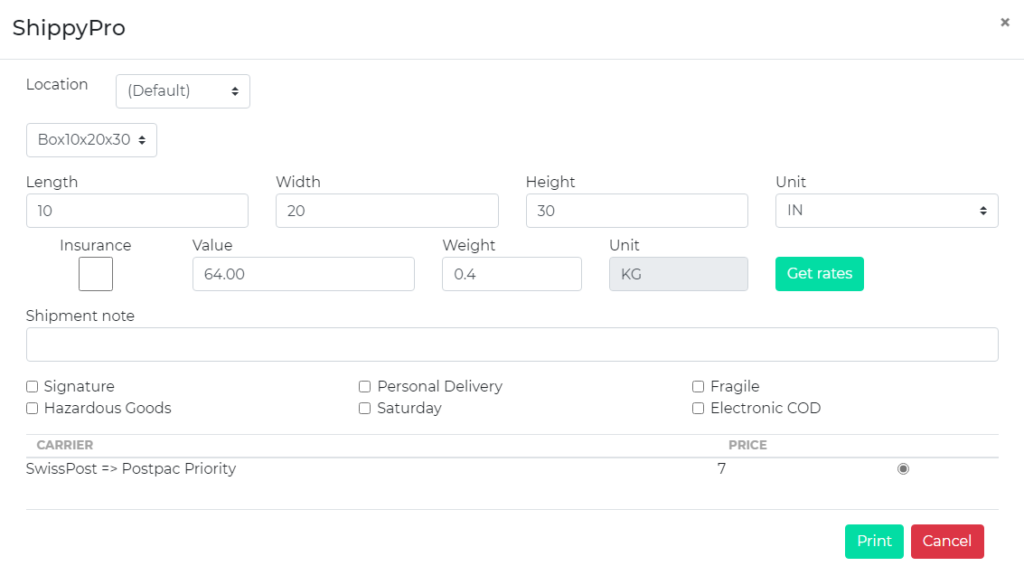Open the Location dropdown
Image resolution: width=1024 pixels, height=585 pixels.
[182, 91]
